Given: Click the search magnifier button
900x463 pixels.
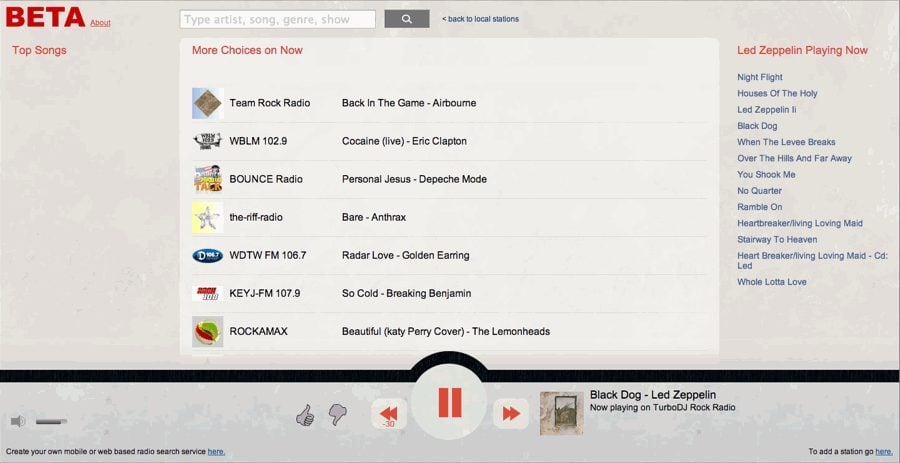Looking at the screenshot, I should click(x=406, y=19).
